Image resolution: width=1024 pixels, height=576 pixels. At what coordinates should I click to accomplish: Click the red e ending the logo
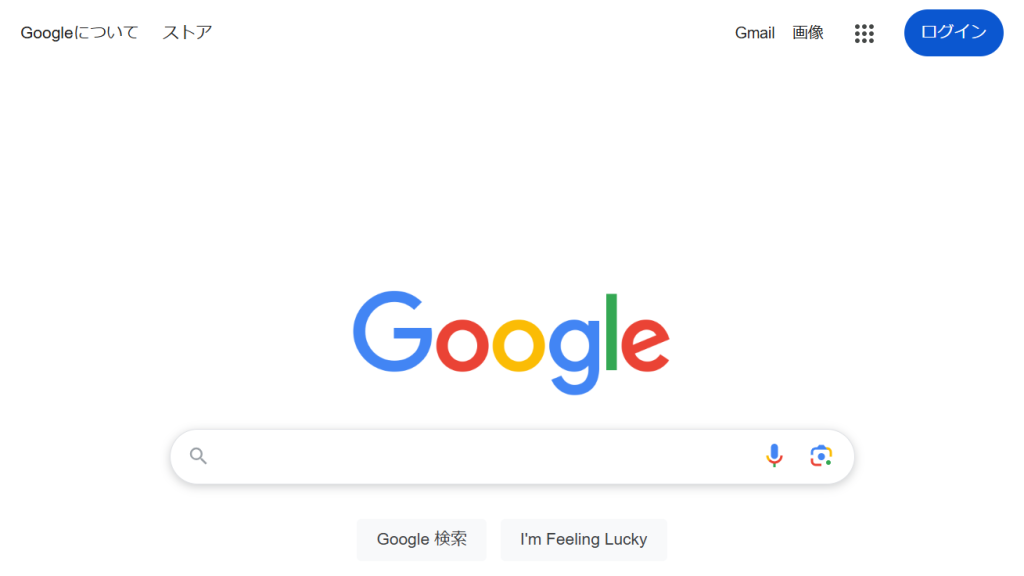point(645,345)
